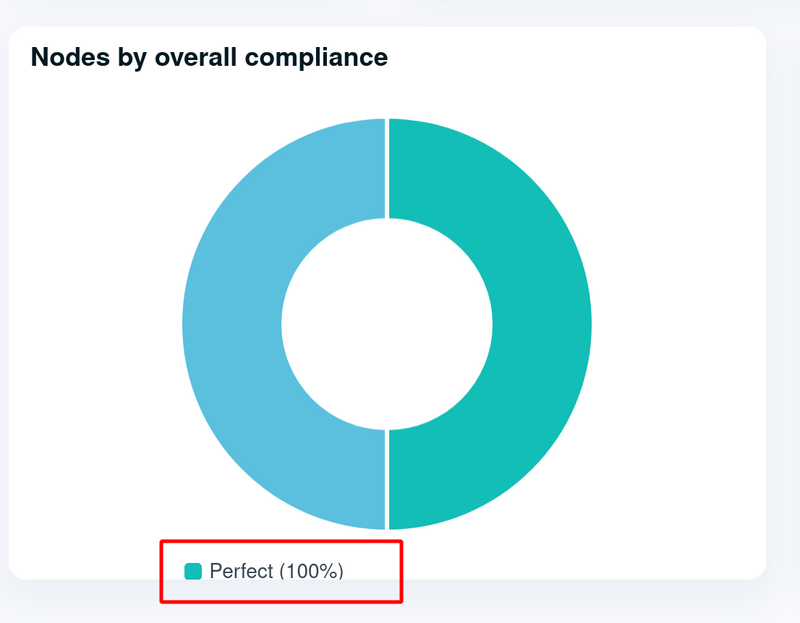This screenshot has width=800, height=623.
Task: Click the teal Perfect legend square icon
Action: (x=193, y=571)
